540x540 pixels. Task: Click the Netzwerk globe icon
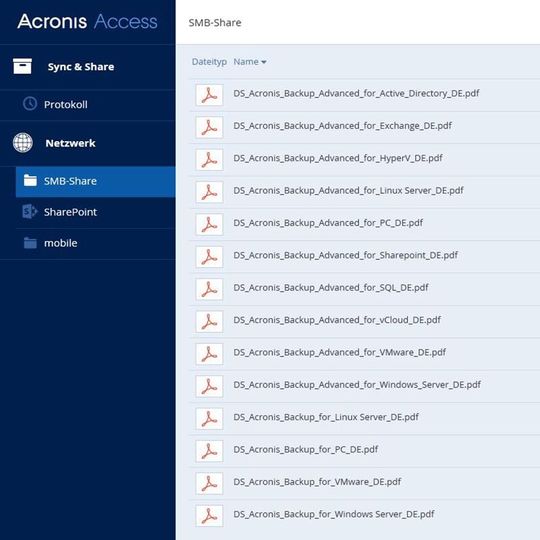(x=23, y=143)
